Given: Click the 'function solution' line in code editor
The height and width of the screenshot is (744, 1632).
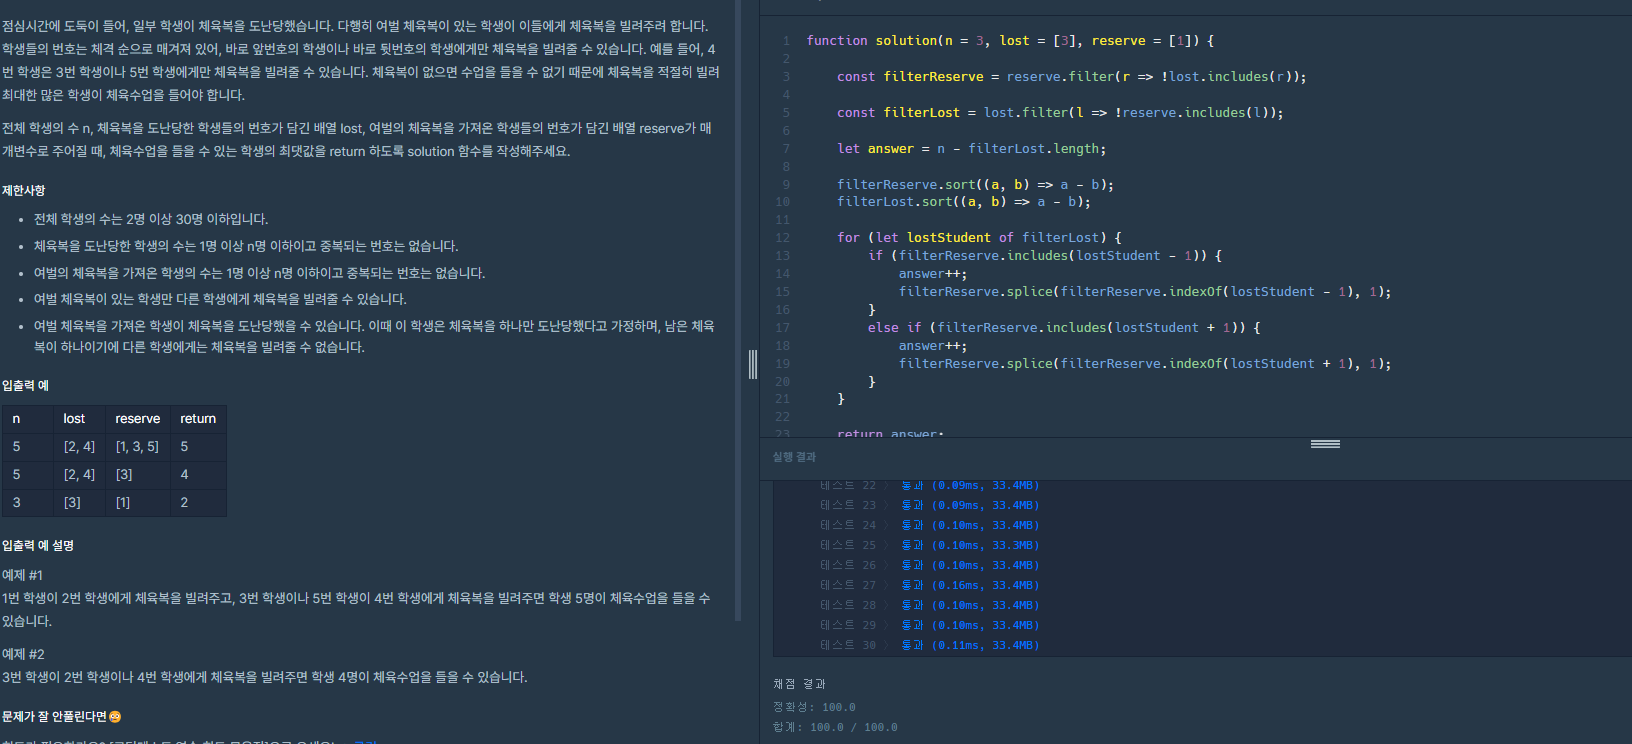Looking at the screenshot, I should pyautogui.click(x=1010, y=41).
